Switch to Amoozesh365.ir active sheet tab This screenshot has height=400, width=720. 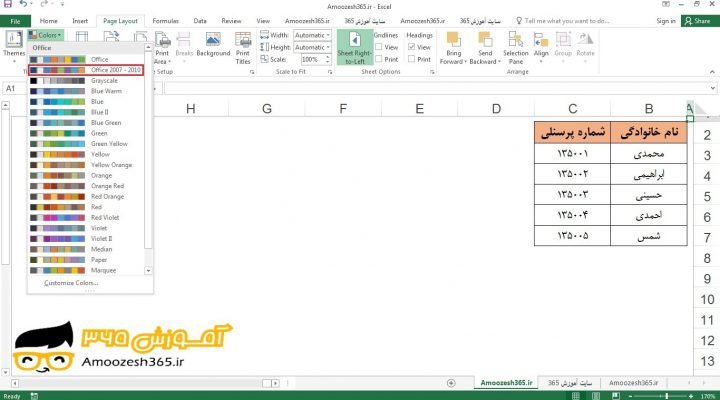click(506, 383)
